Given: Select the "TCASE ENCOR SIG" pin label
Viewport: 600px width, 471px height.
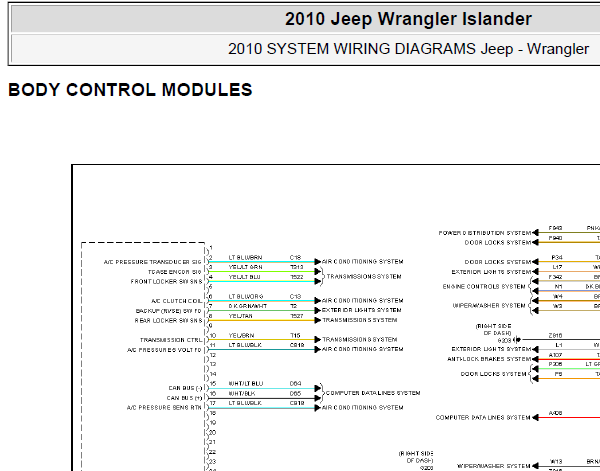Looking at the screenshot, I should pos(174,272).
